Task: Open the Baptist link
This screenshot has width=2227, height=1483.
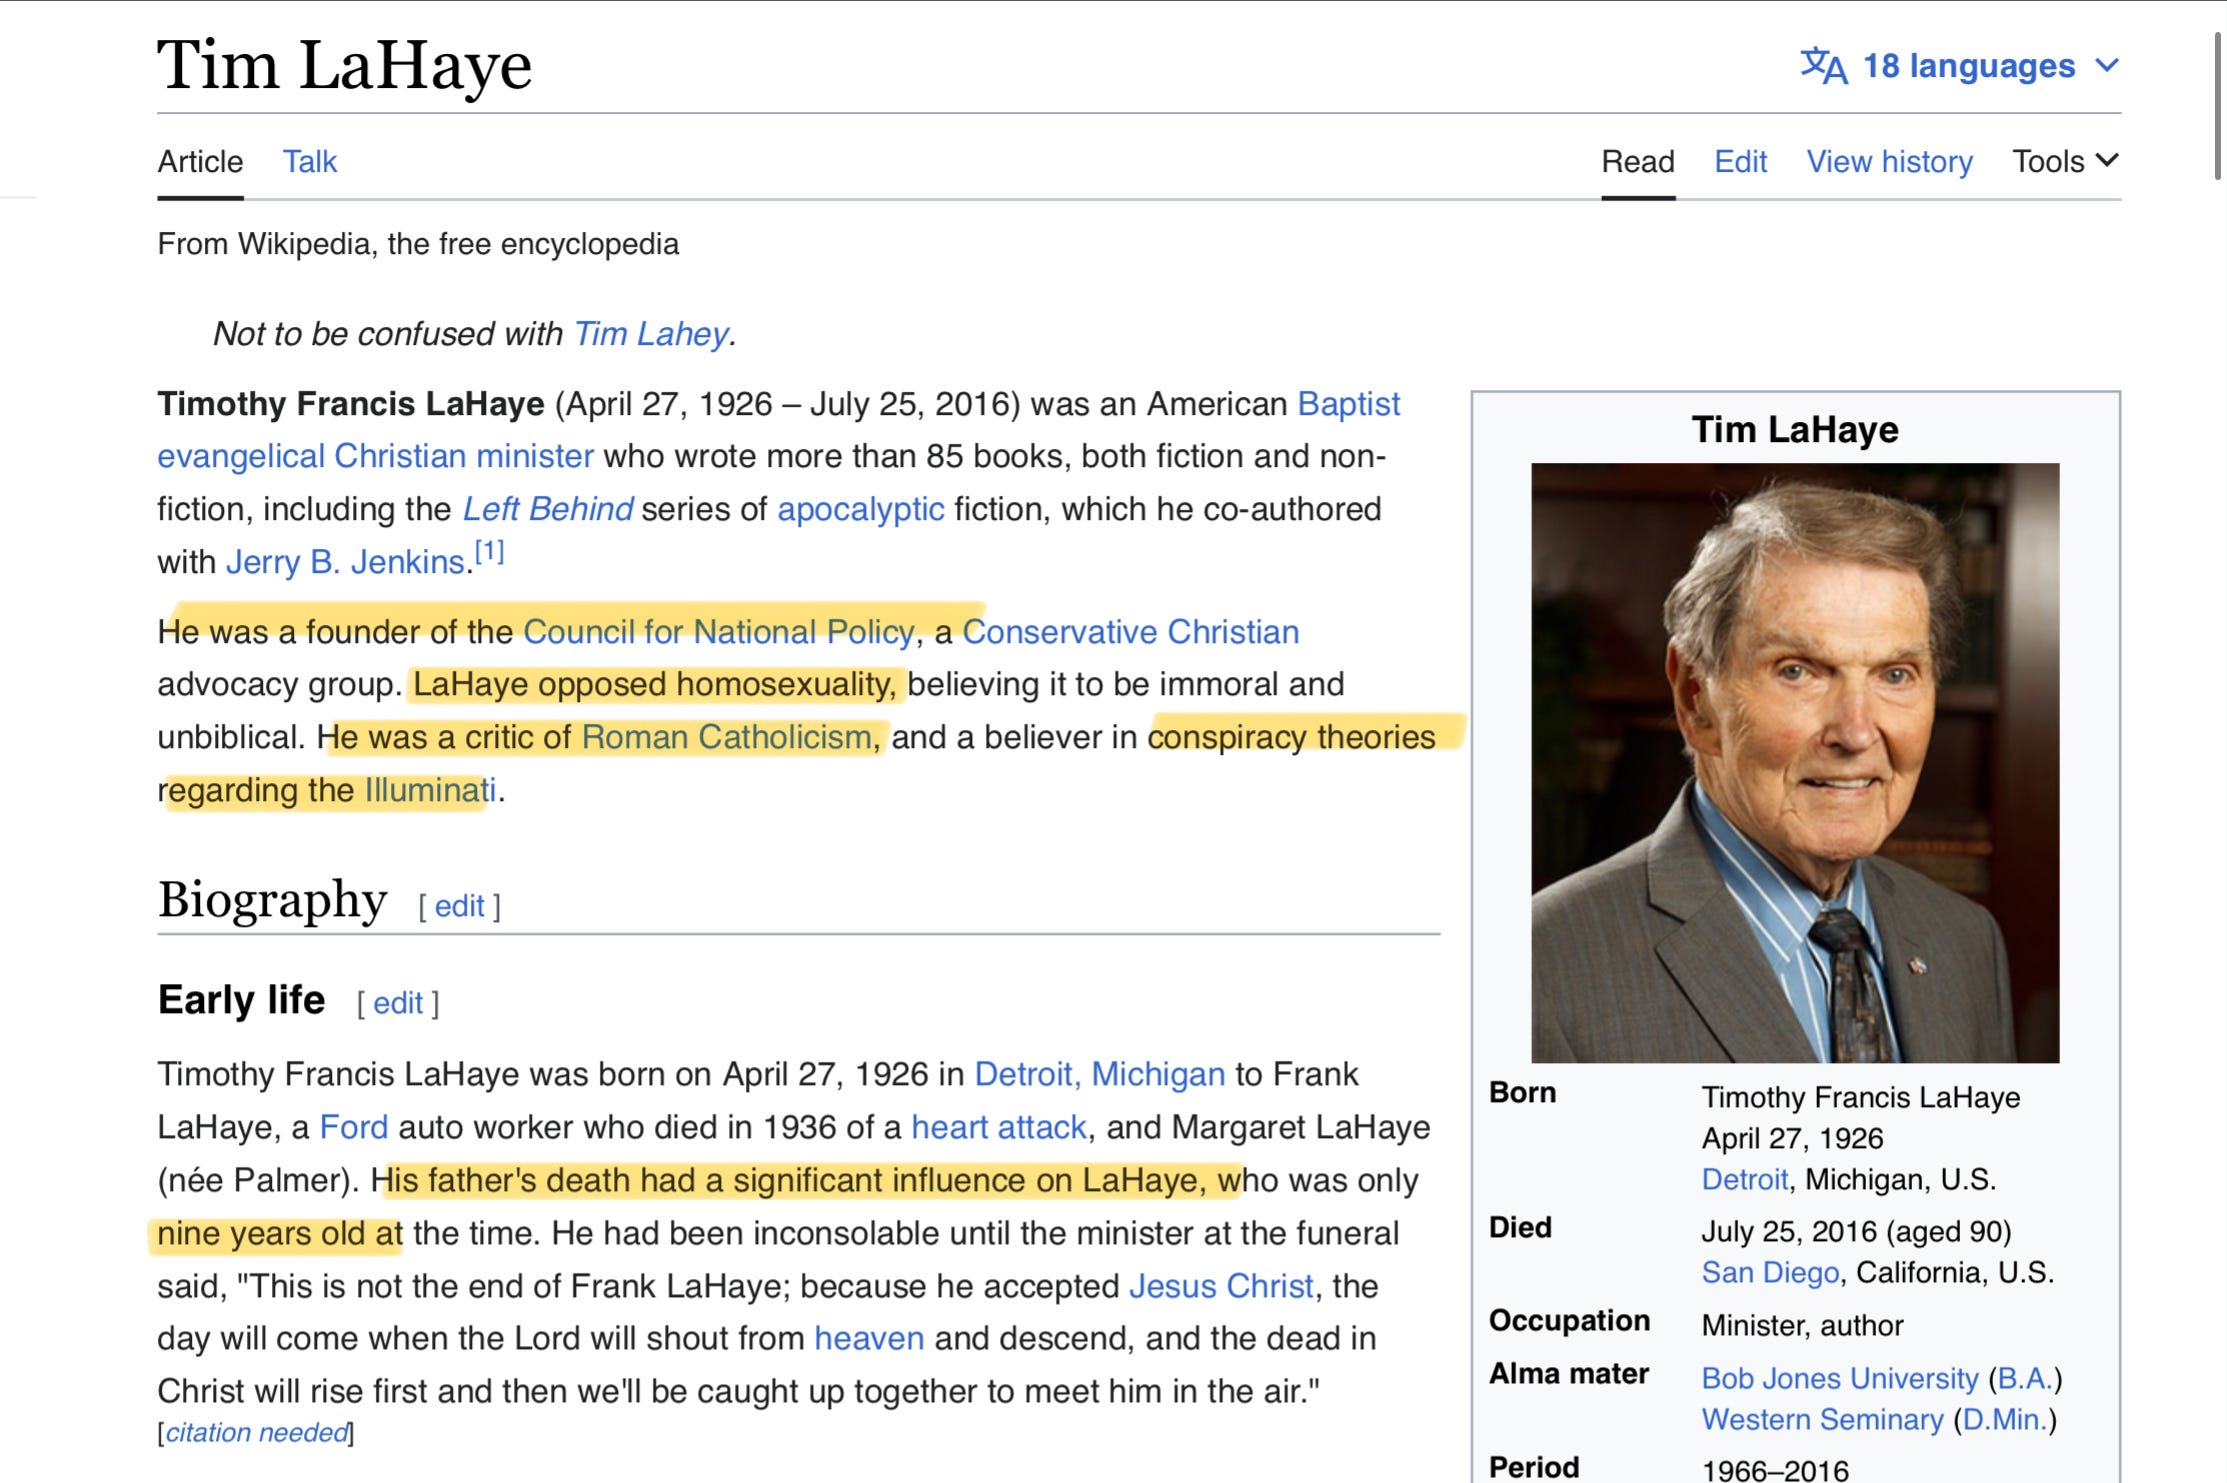Action: click(1348, 404)
